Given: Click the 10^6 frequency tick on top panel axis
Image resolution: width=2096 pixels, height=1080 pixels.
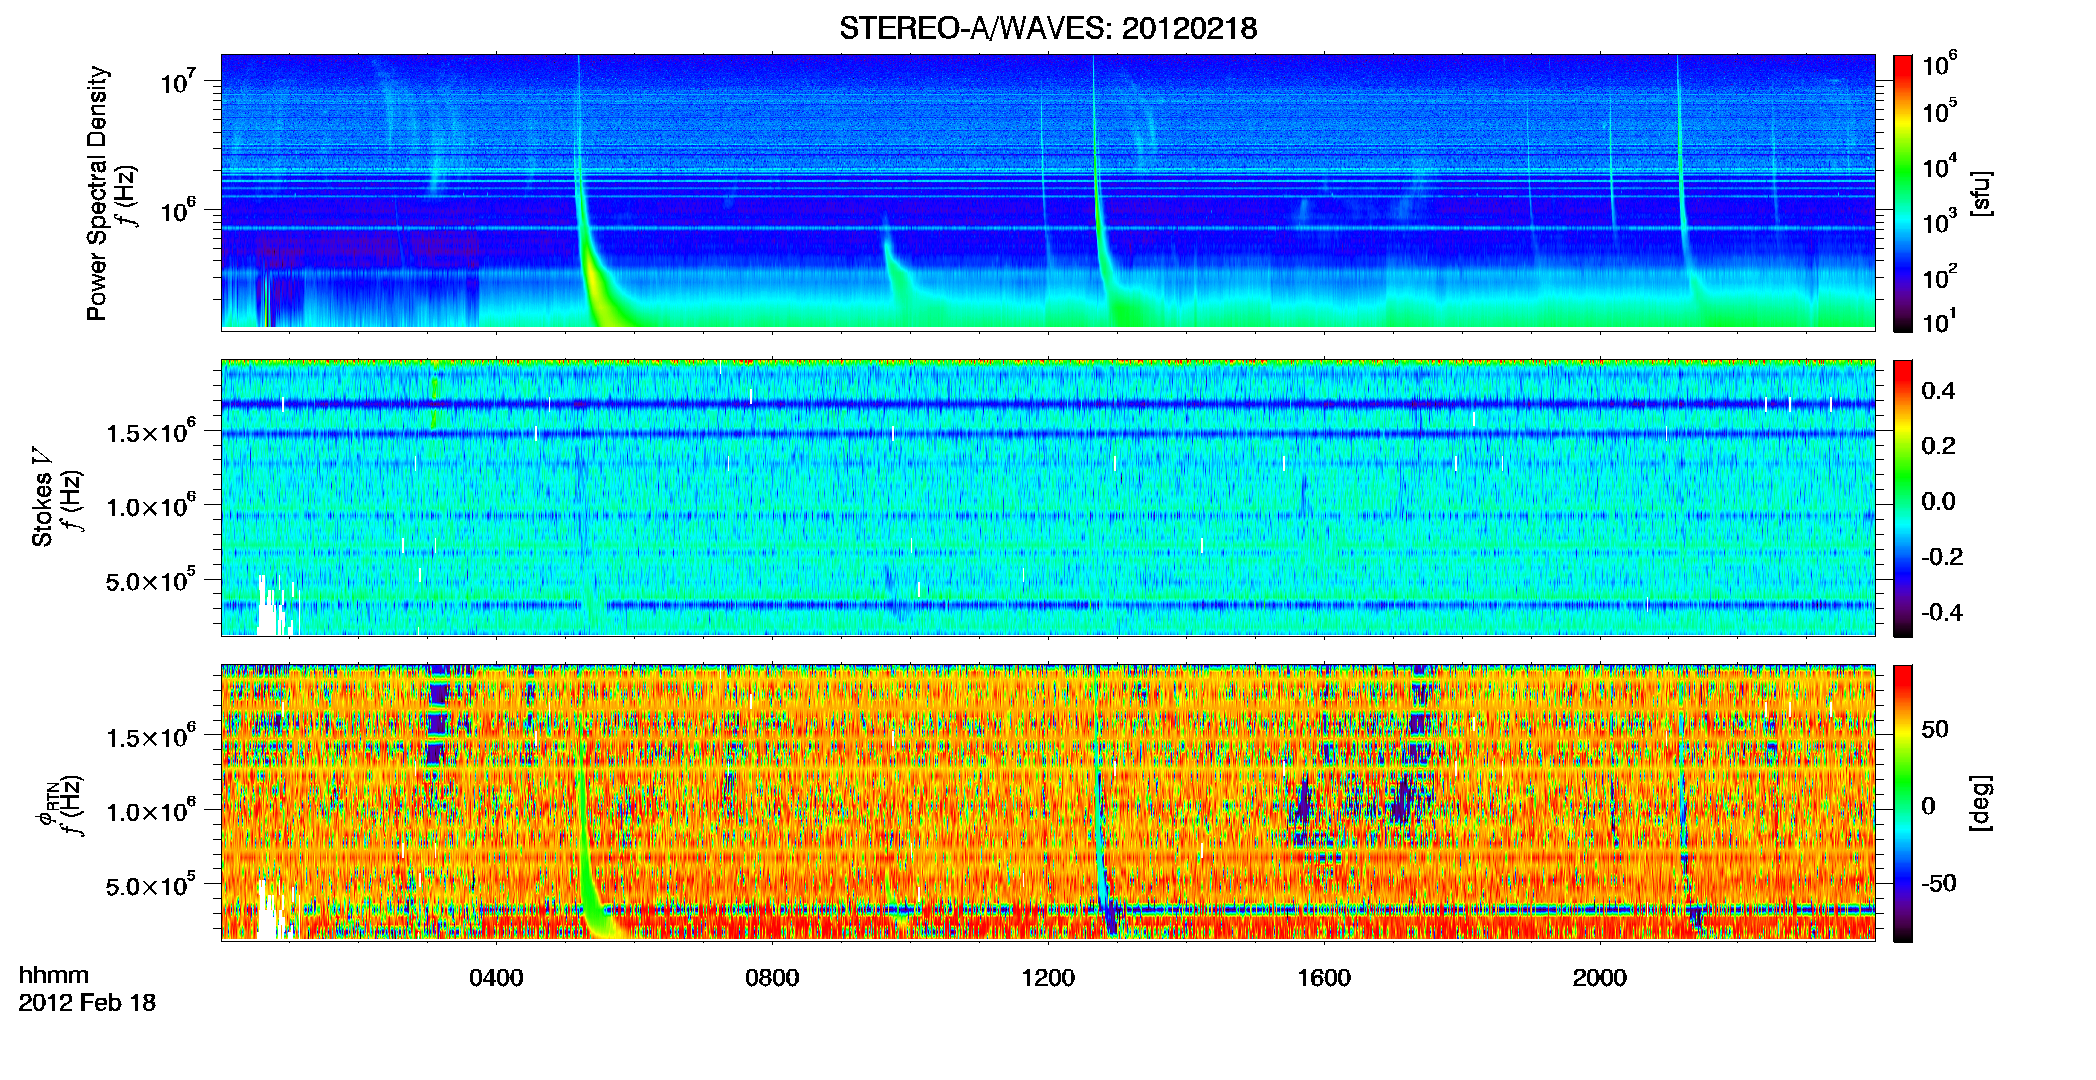Looking at the screenshot, I should [177, 209].
